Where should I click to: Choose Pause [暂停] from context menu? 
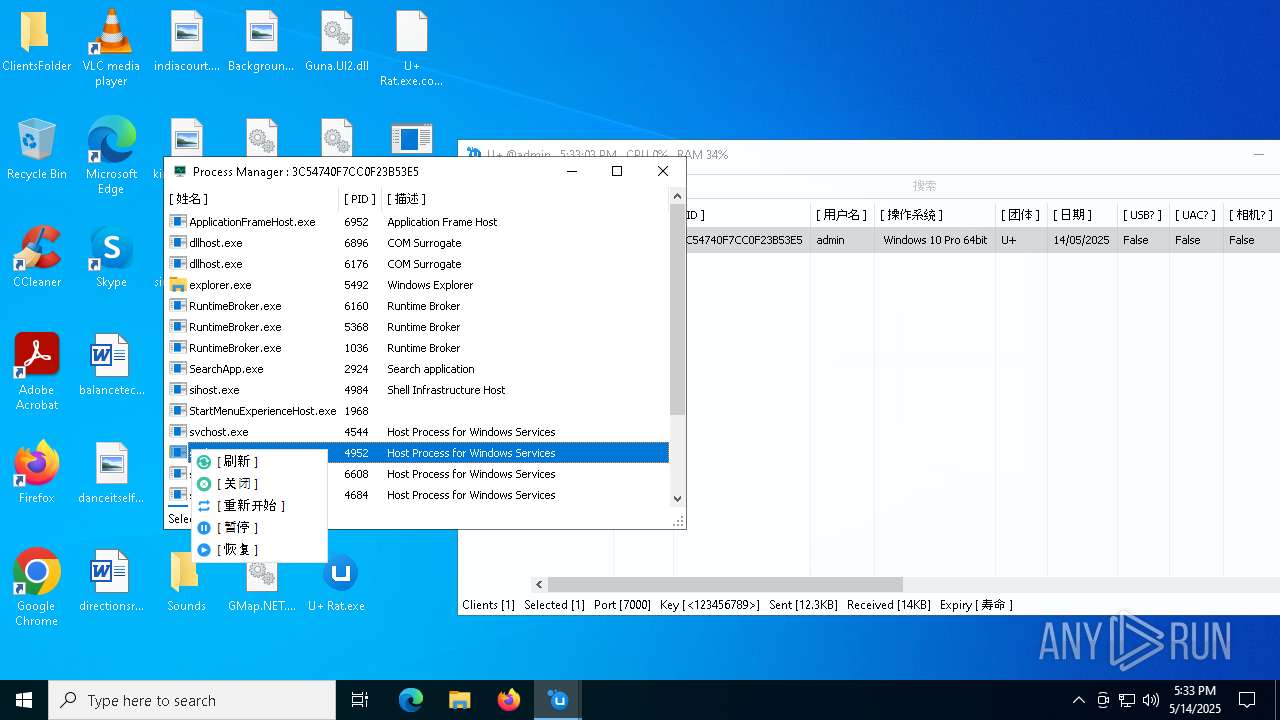(258, 528)
